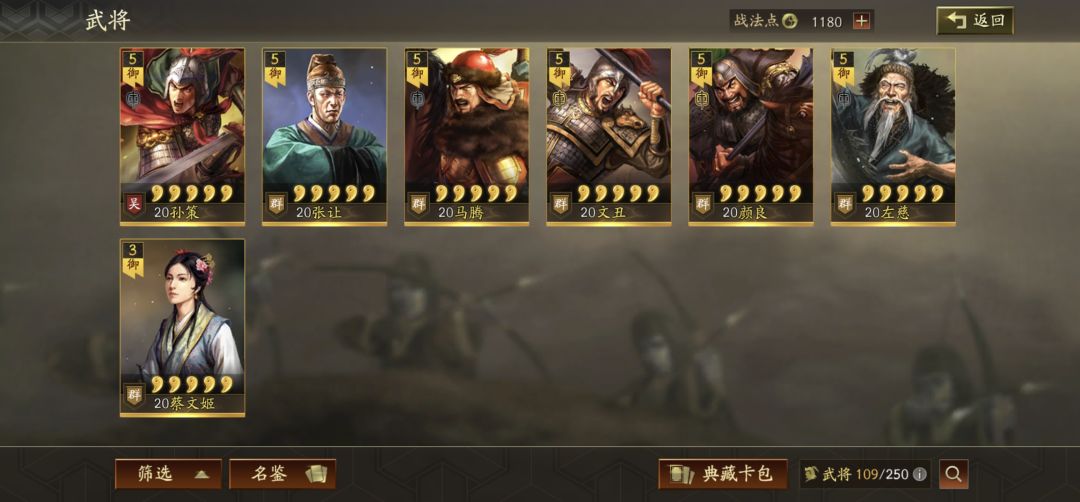Click the 群 faction badge on 左慈 card
This screenshot has height=502, width=1080.
(844, 204)
